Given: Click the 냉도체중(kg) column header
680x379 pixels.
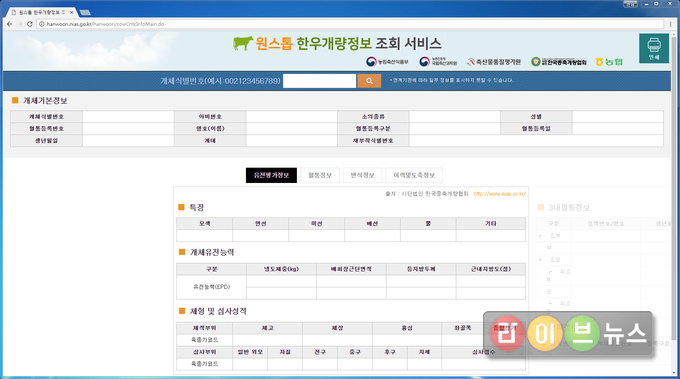Looking at the screenshot, I should click(x=281, y=269).
